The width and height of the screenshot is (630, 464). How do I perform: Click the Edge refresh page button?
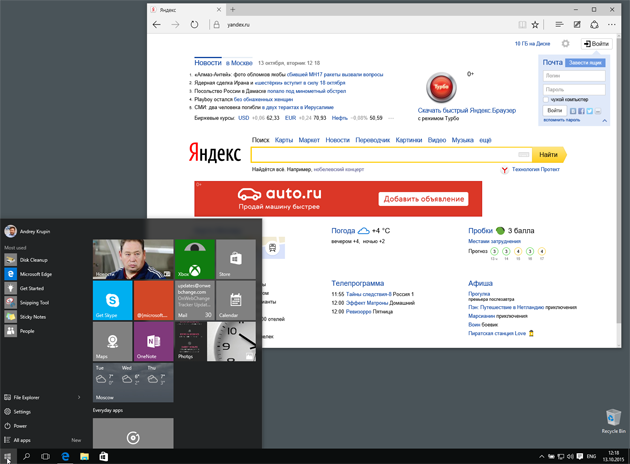click(x=194, y=24)
